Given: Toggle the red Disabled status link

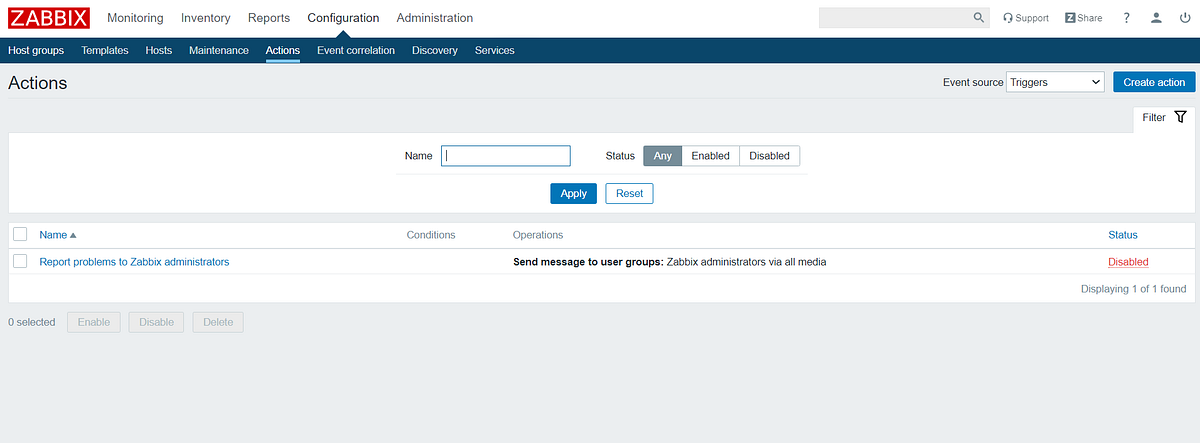Looking at the screenshot, I should [x=1128, y=262].
